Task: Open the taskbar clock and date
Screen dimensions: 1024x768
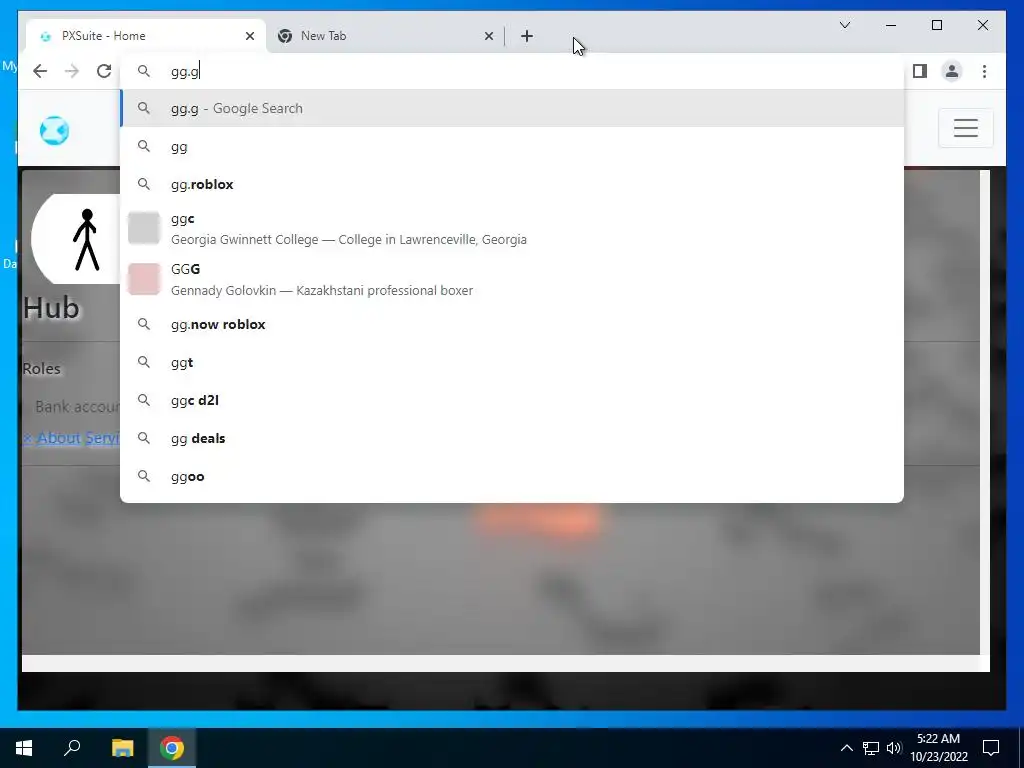Action: pyautogui.click(x=938, y=748)
